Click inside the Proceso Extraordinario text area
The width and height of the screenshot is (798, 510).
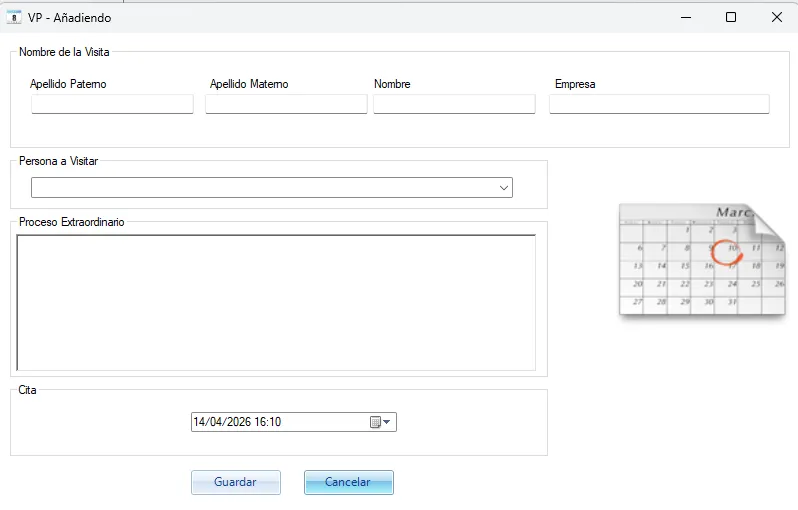pyautogui.click(x=276, y=302)
